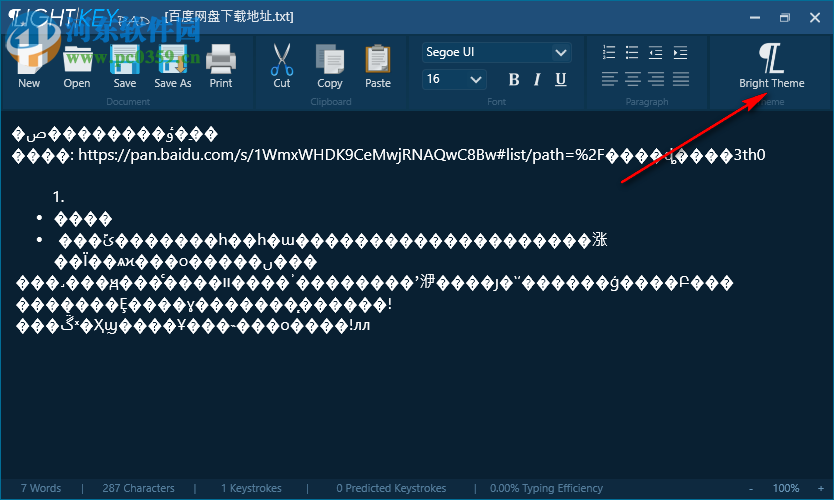
Task: Switch to Bright Theme
Action: click(771, 66)
